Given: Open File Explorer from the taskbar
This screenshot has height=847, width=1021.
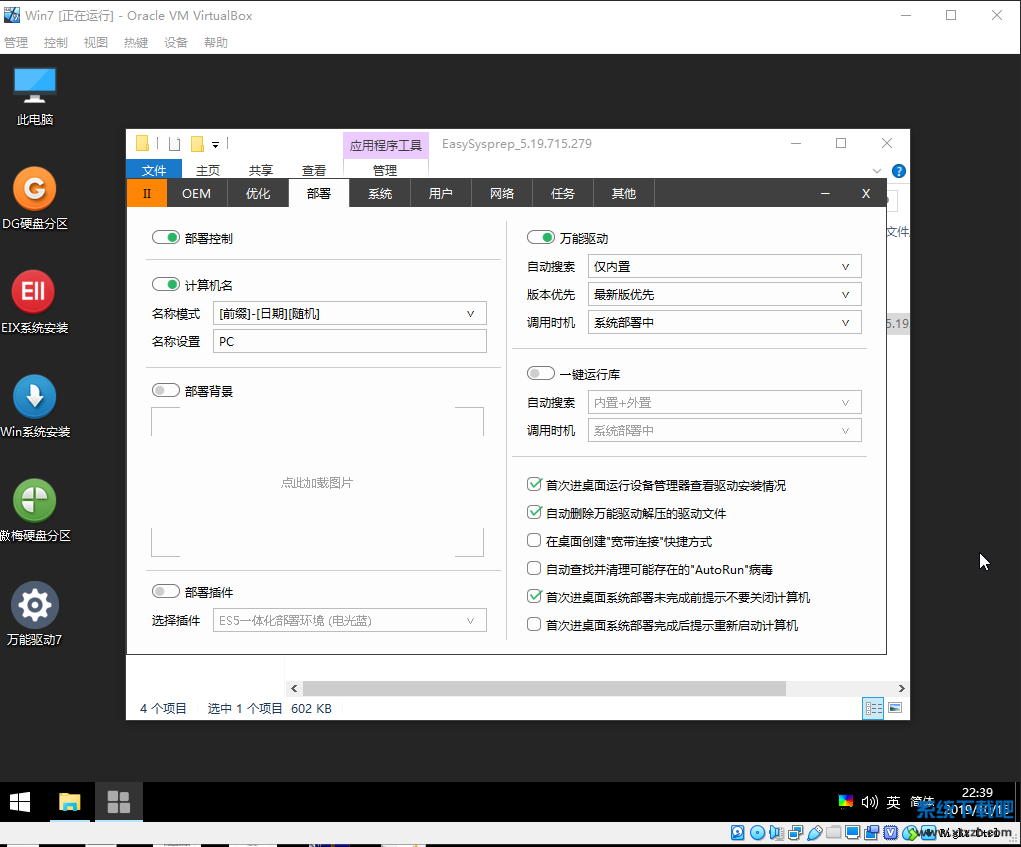Looking at the screenshot, I should click(69, 802).
